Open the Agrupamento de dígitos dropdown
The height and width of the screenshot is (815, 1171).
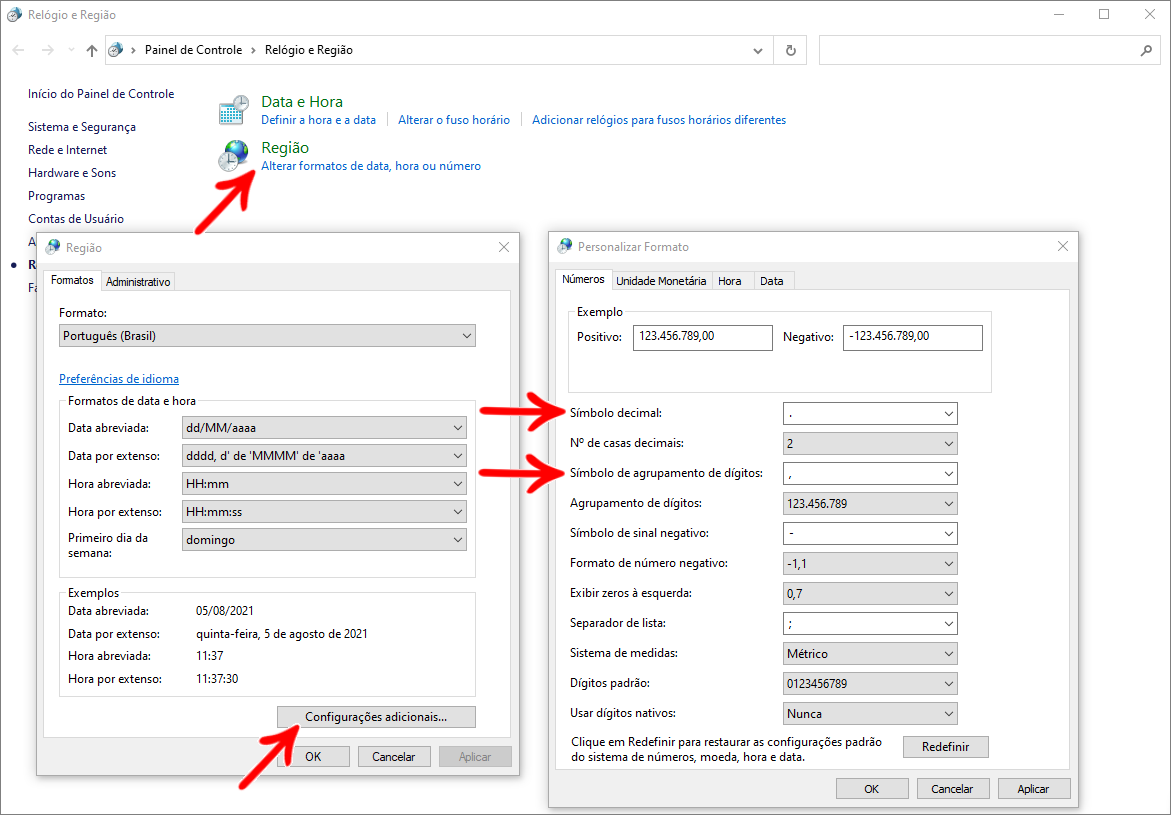[870, 503]
